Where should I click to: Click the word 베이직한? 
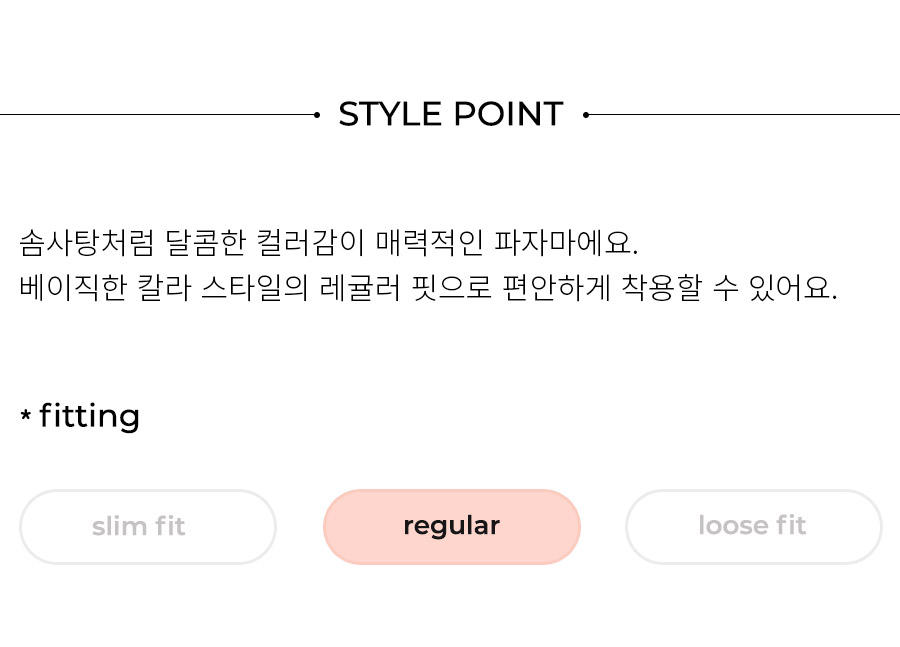(x=73, y=288)
